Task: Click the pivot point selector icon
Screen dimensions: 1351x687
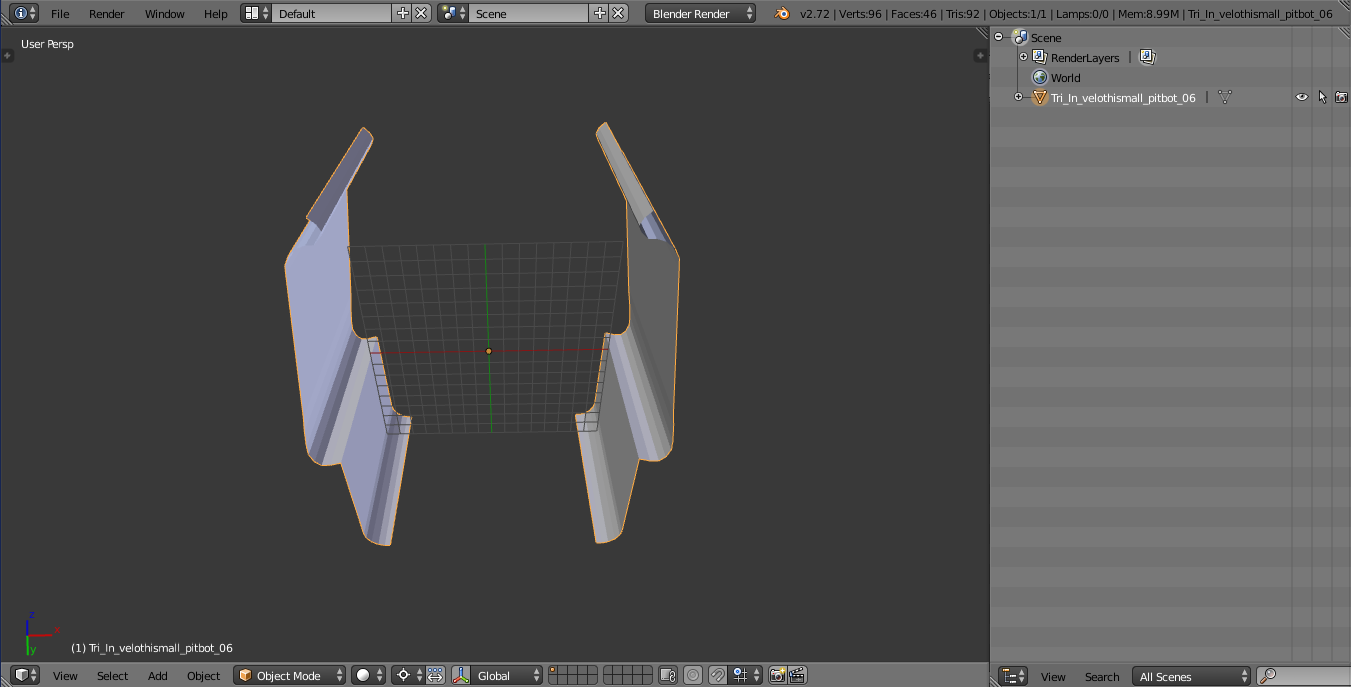Action: click(x=409, y=675)
